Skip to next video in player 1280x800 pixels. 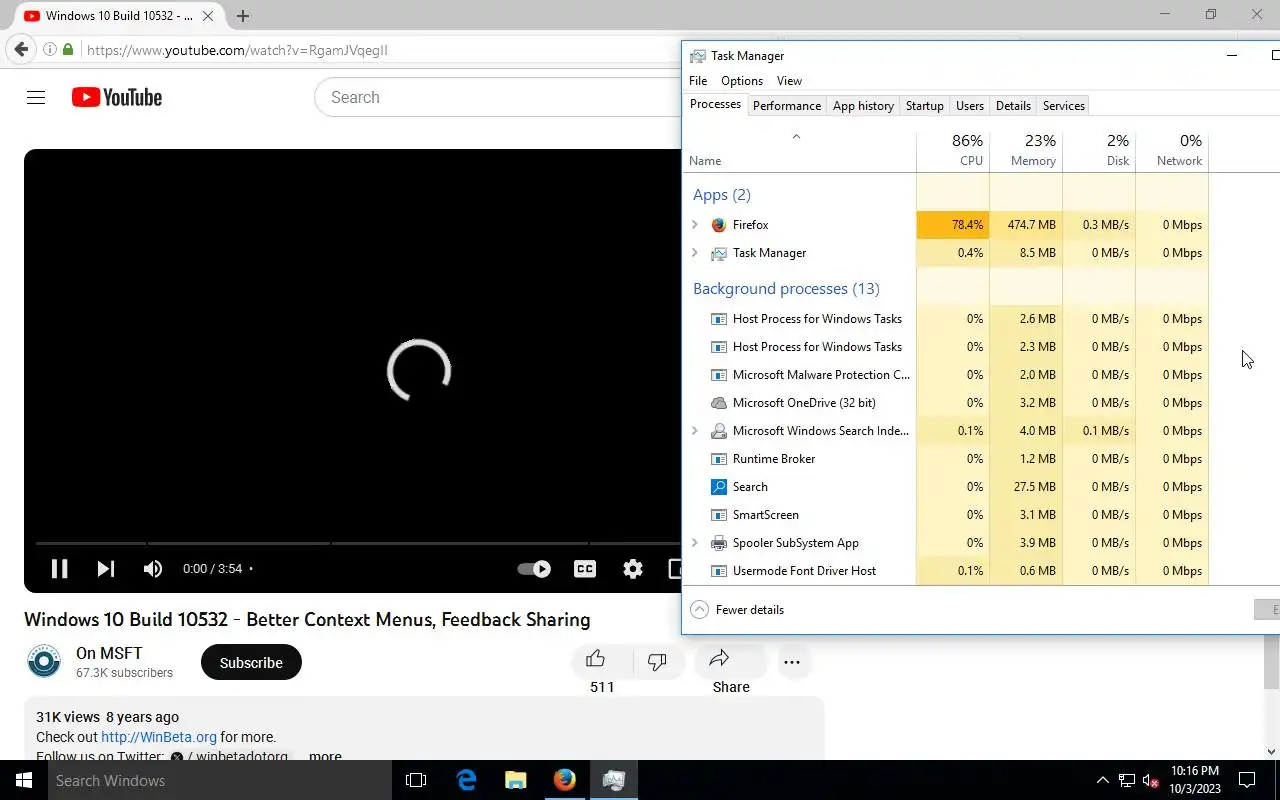pos(105,569)
